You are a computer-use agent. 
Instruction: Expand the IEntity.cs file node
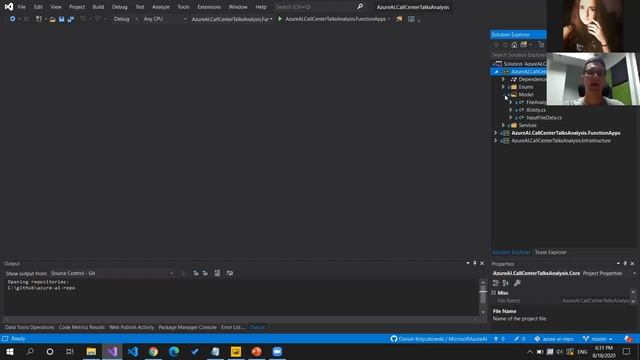(x=511, y=110)
